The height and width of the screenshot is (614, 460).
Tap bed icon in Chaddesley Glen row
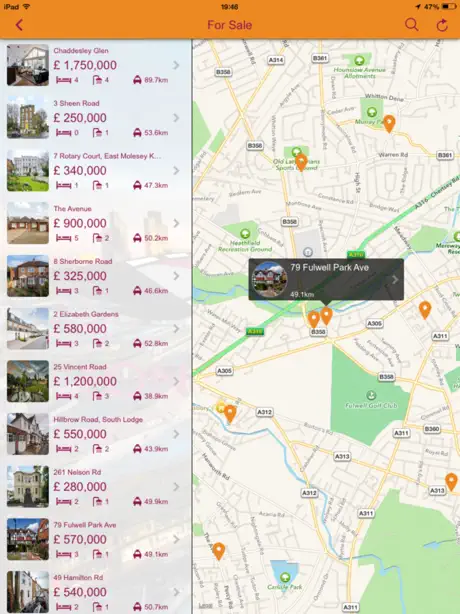click(63, 80)
